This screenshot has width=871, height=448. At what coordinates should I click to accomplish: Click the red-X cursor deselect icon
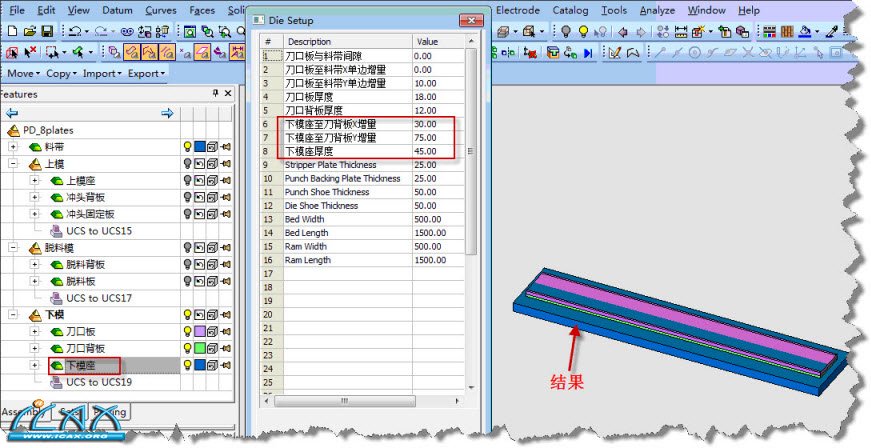pyautogui.click(x=31, y=52)
